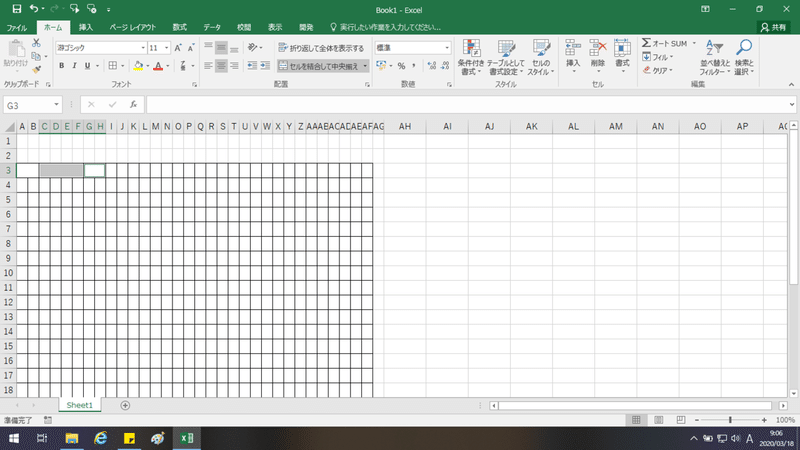Toggle Bold formatting

62,66
